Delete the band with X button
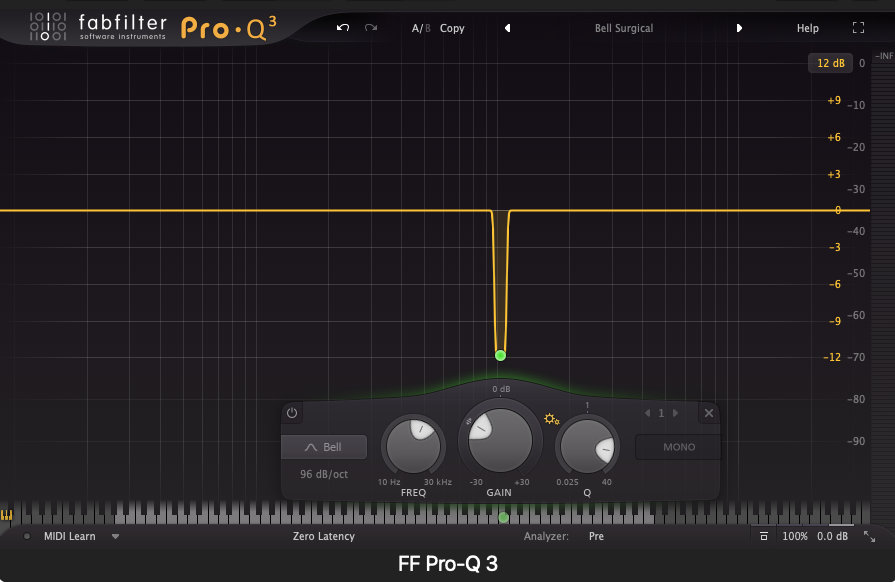This screenshot has width=895, height=582. (708, 413)
